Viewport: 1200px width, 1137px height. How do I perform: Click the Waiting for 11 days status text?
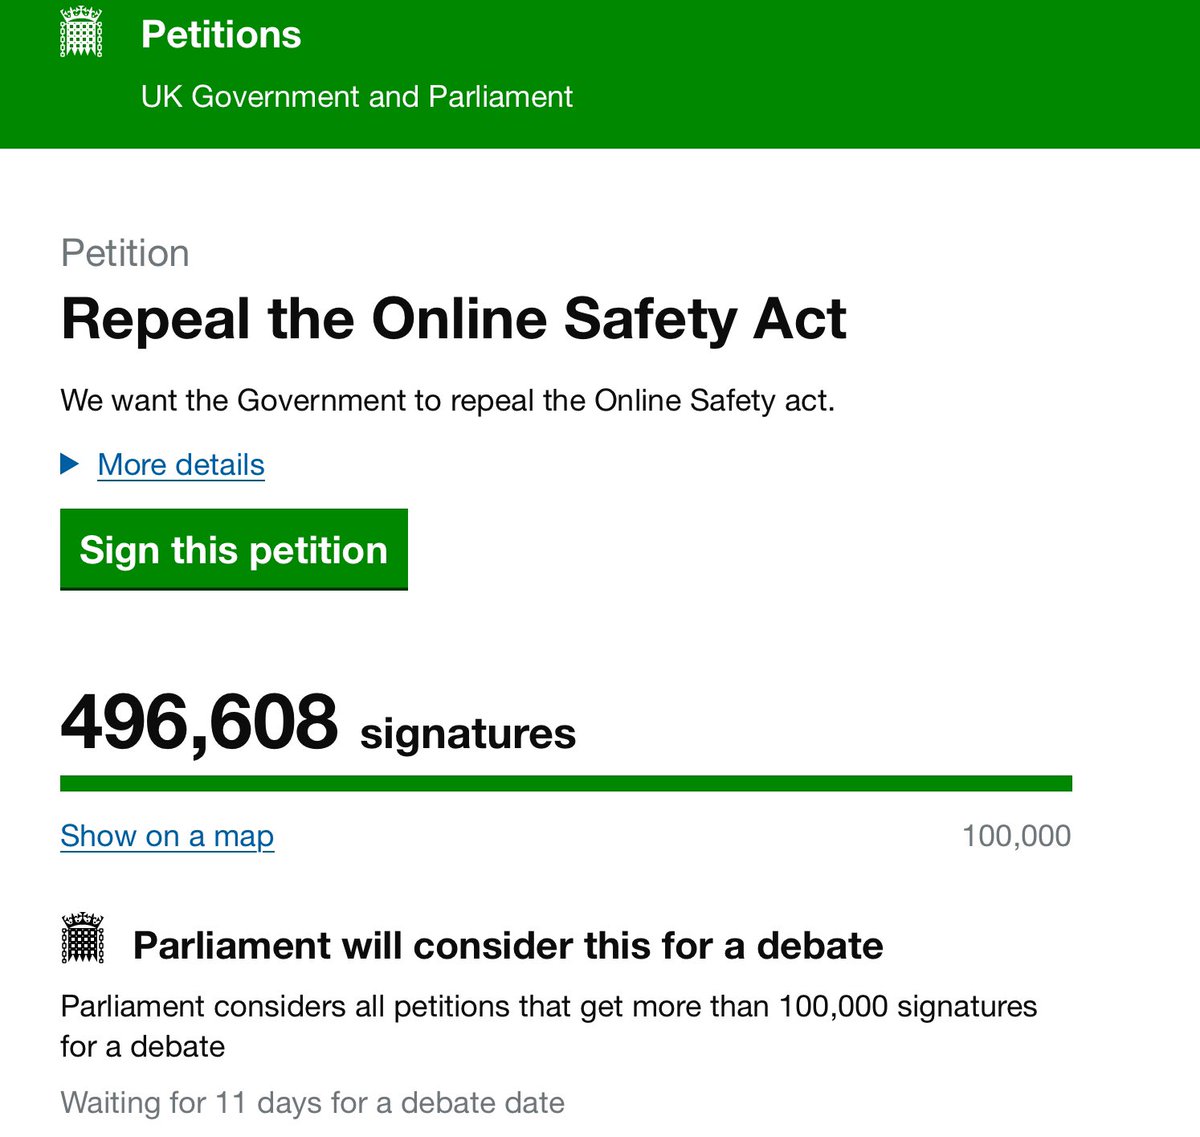pyautogui.click(x=313, y=1103)
